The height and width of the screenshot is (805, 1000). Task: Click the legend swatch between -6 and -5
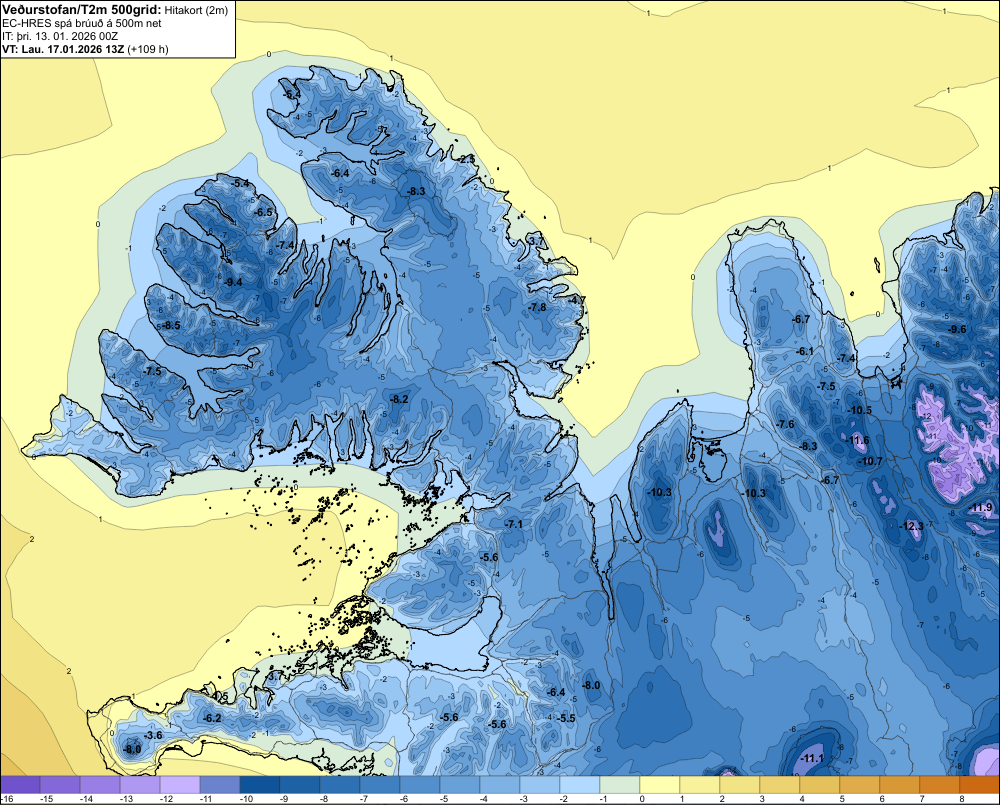(420, 785)
